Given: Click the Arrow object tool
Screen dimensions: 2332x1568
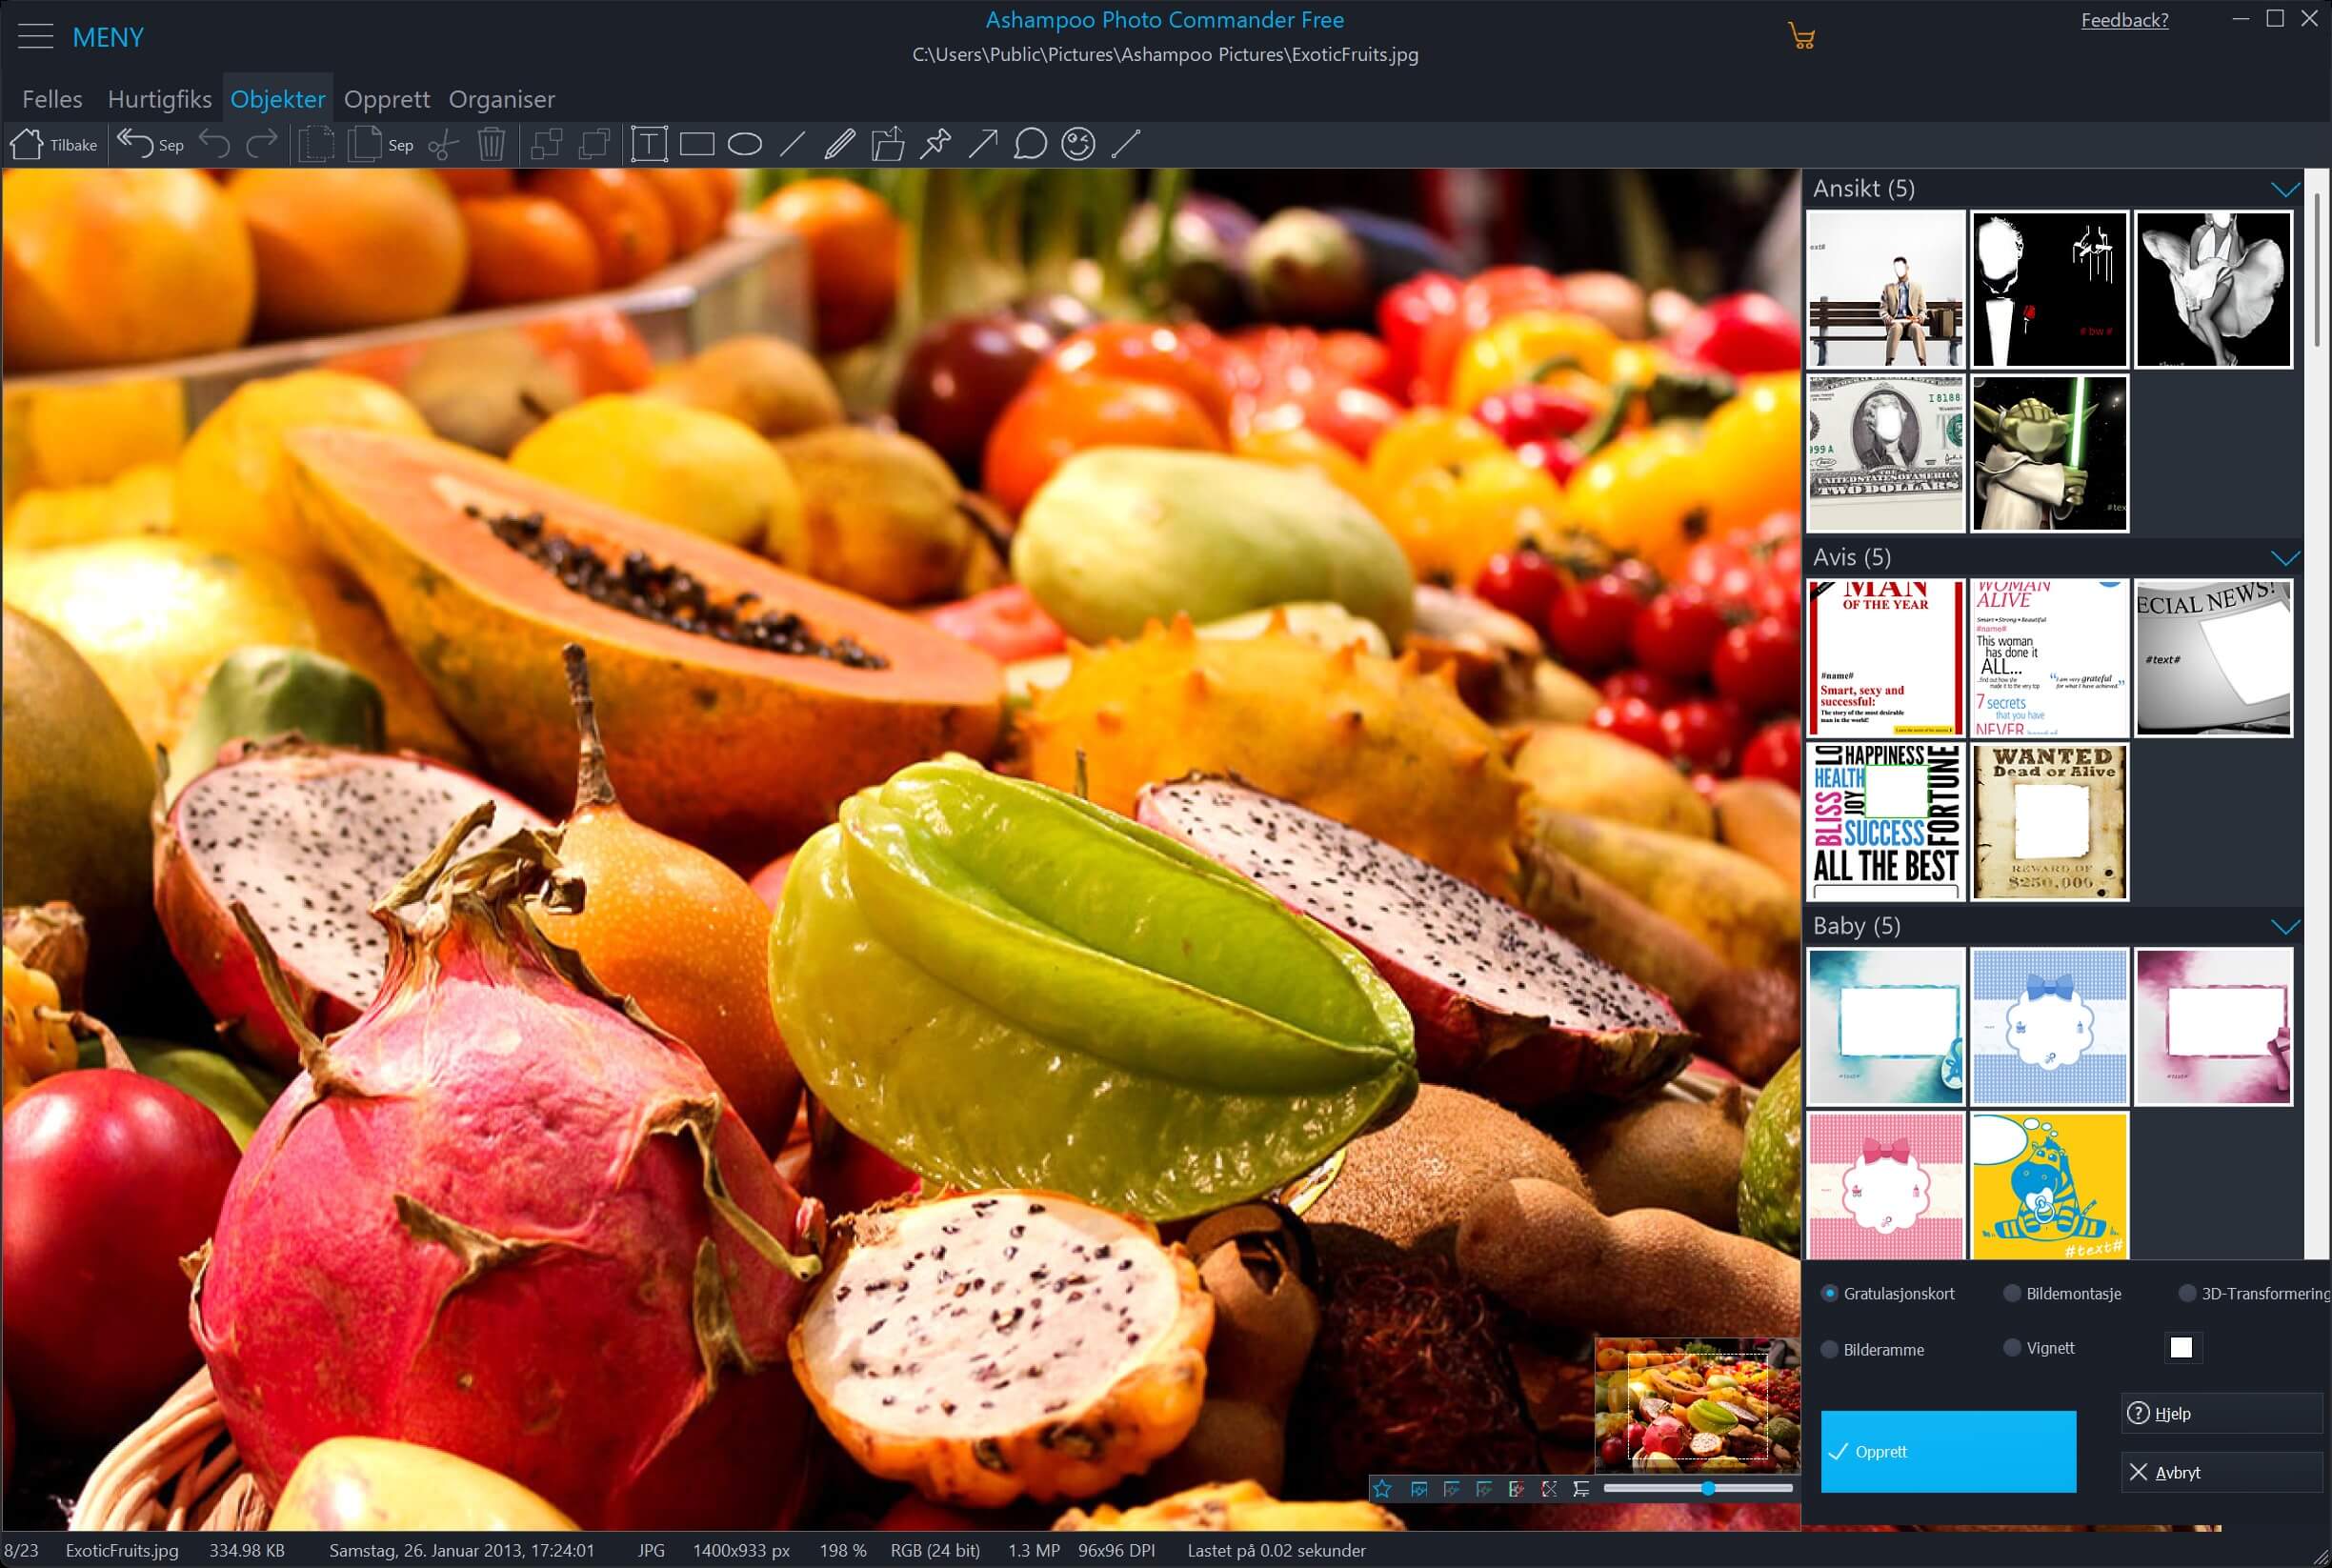Looking at the screenshot, I should [x=983, y=145].
